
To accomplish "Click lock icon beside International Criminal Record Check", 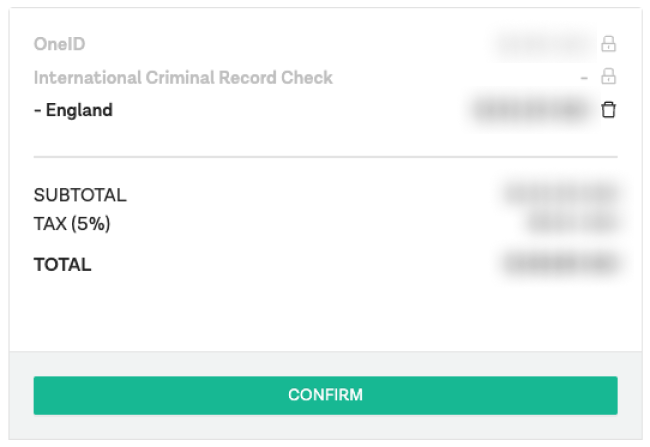I will click(x=608, y=76).
